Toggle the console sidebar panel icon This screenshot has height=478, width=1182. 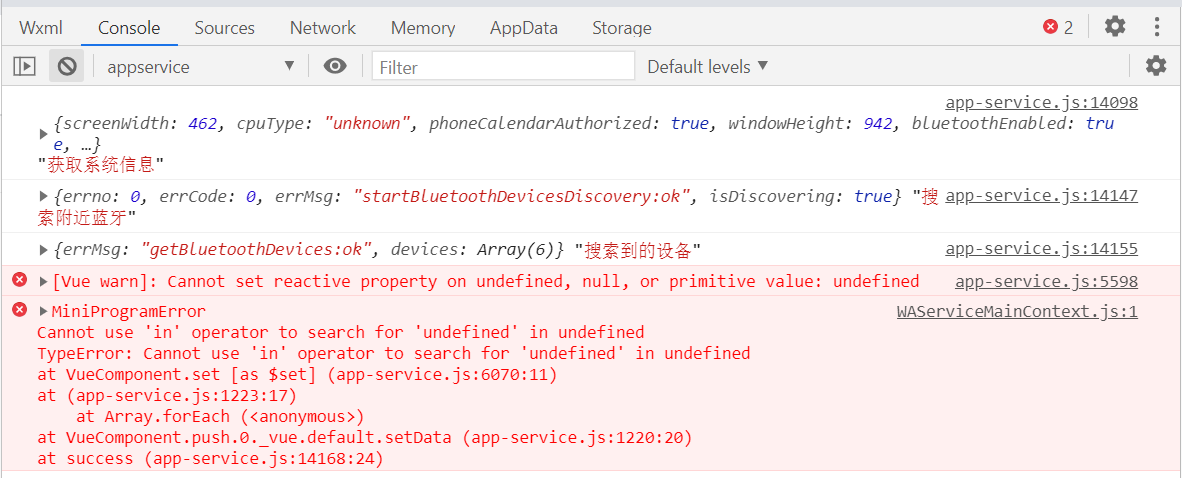tap(25, 66)
